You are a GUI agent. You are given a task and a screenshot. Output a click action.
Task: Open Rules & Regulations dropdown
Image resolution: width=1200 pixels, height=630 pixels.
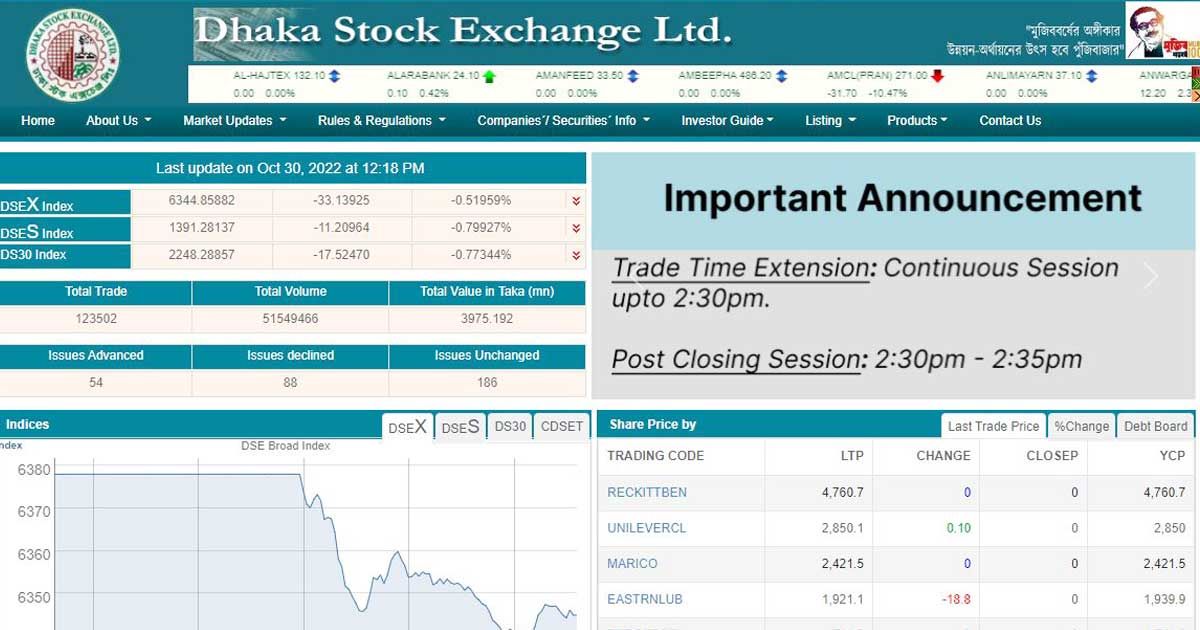(x=381, y=120)
